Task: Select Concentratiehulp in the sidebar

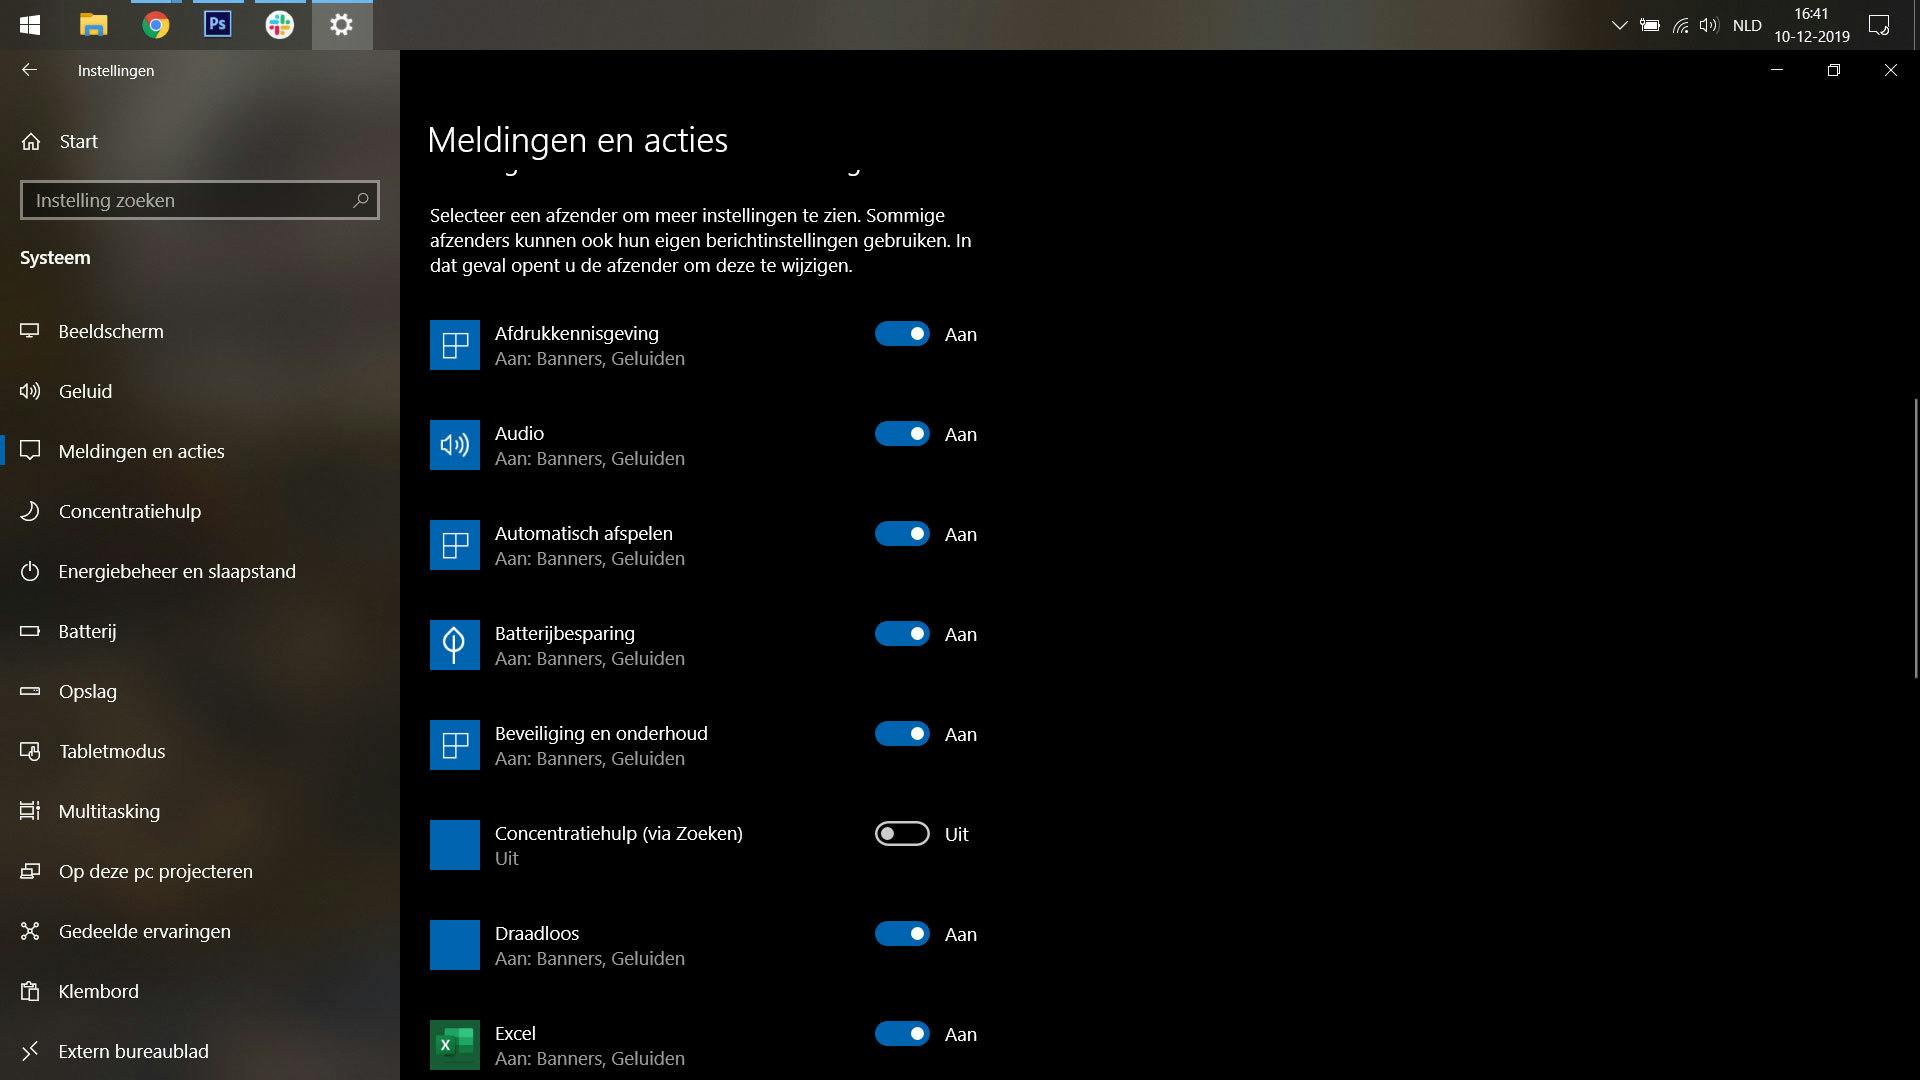Action: [129, 511]
